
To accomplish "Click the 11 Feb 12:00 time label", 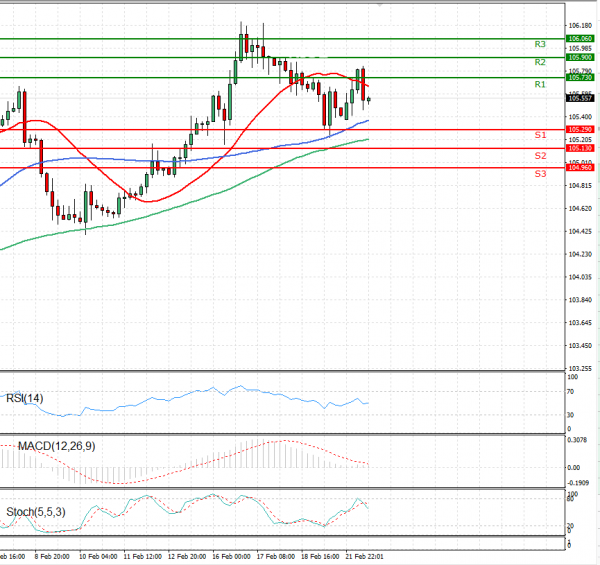I will 142,557.
